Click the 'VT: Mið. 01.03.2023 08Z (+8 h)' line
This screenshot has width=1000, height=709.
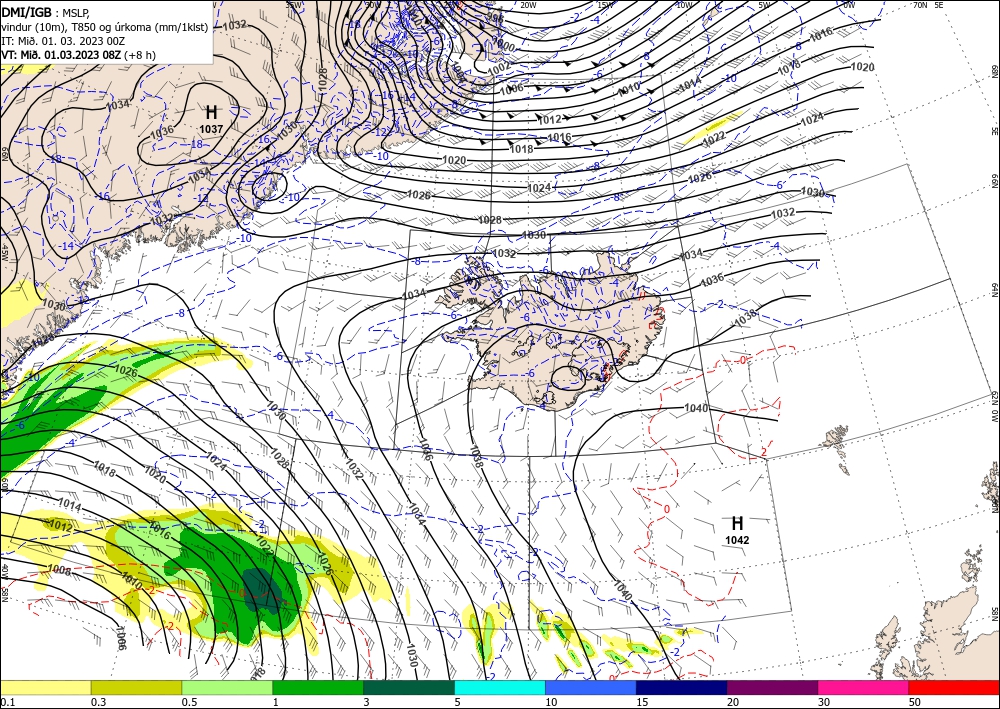(78, 55)
